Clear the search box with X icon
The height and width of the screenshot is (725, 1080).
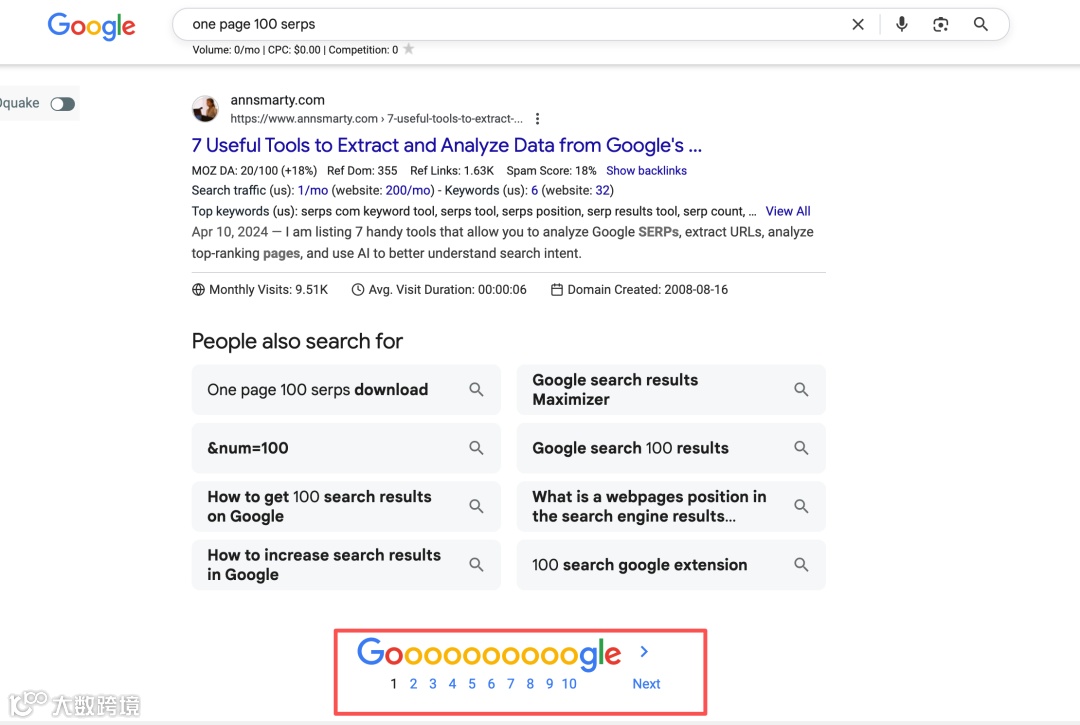click(x=858, y=25)
